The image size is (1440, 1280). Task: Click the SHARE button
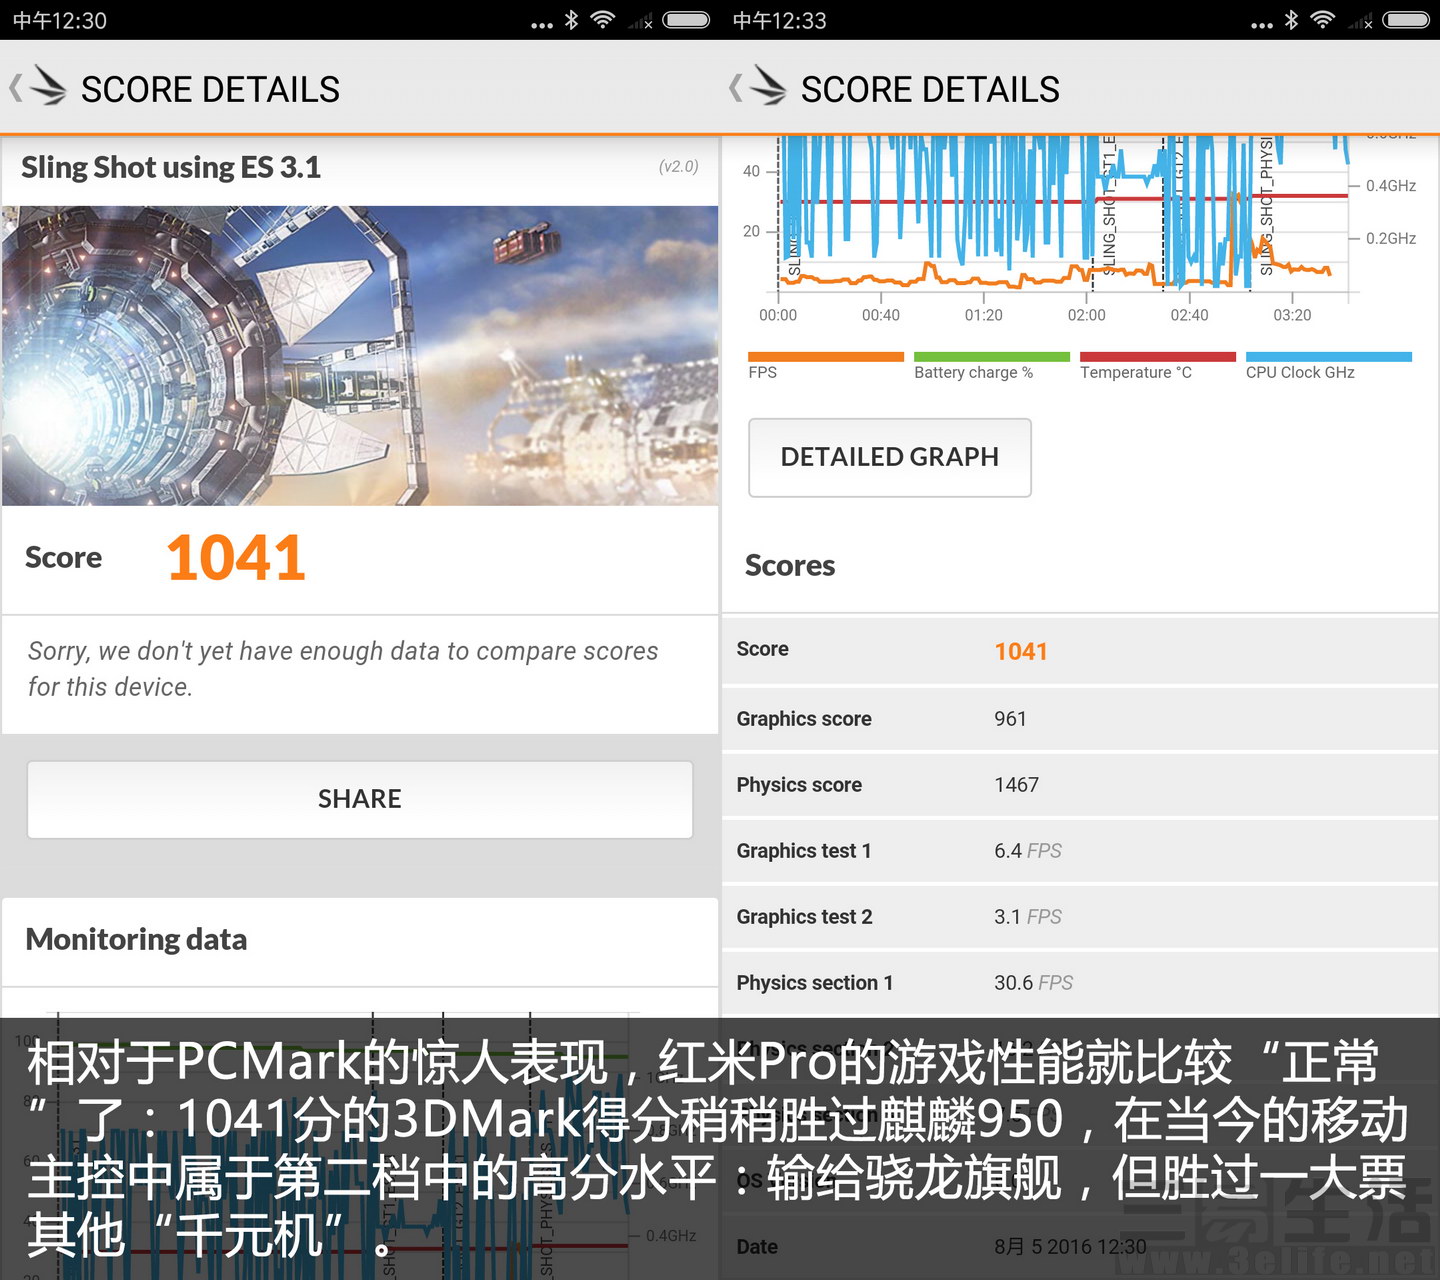(360, 799)
